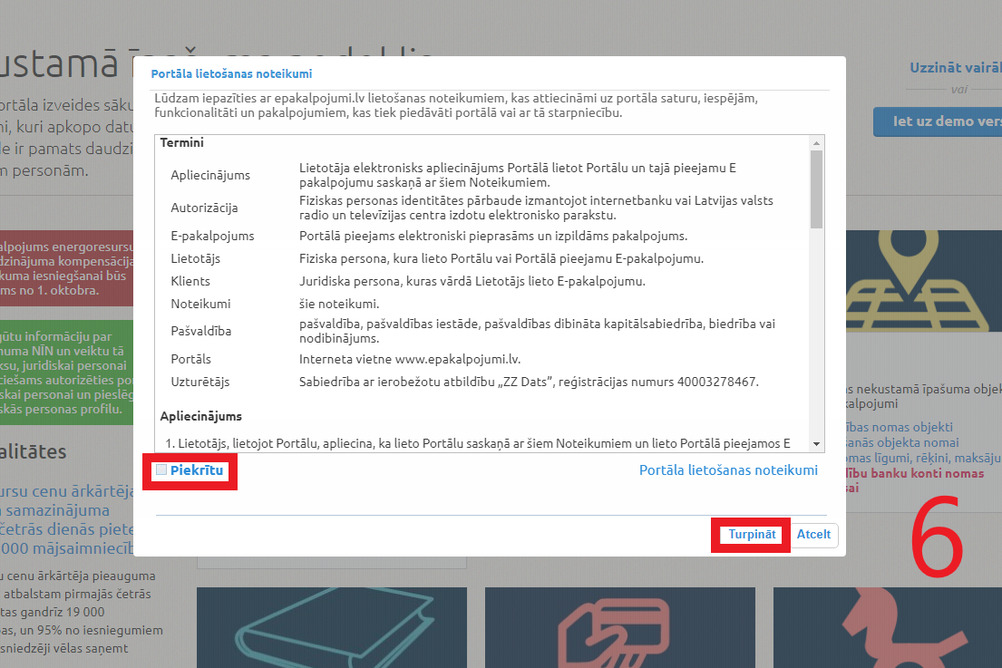Click the terms box scrollbar thumb

[x=816, y=189]
